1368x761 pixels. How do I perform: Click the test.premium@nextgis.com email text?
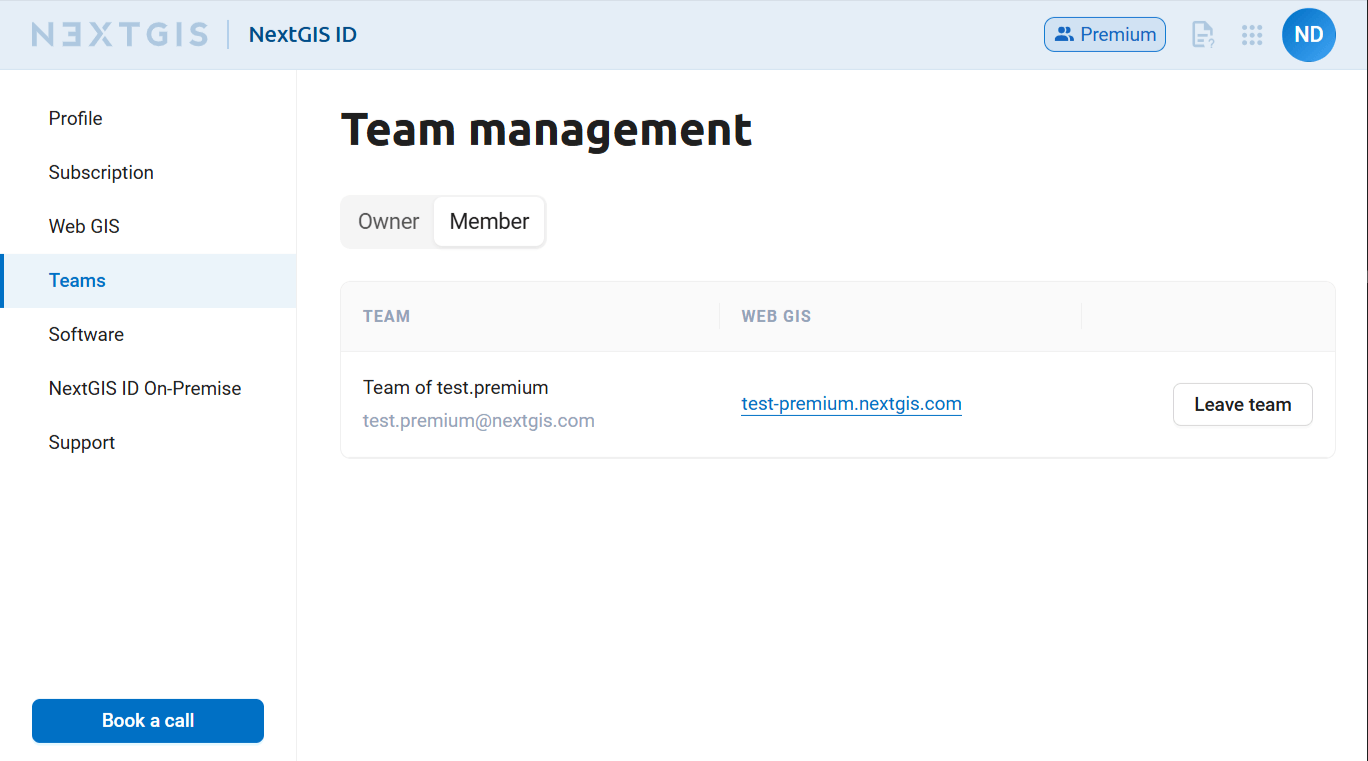coord(479,421)
